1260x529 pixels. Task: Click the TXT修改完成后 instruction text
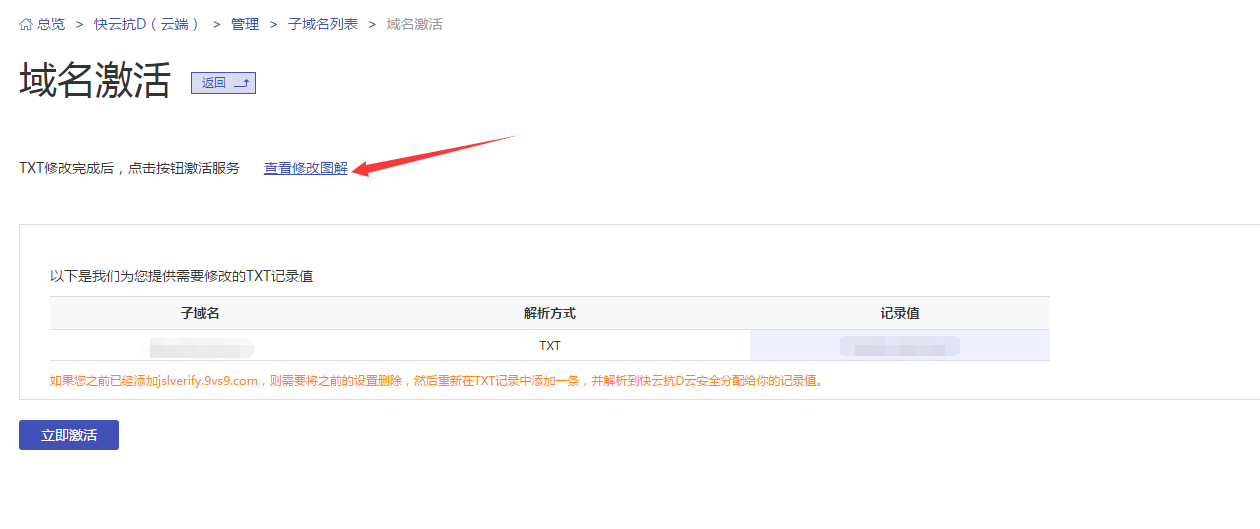coord(129,169)
